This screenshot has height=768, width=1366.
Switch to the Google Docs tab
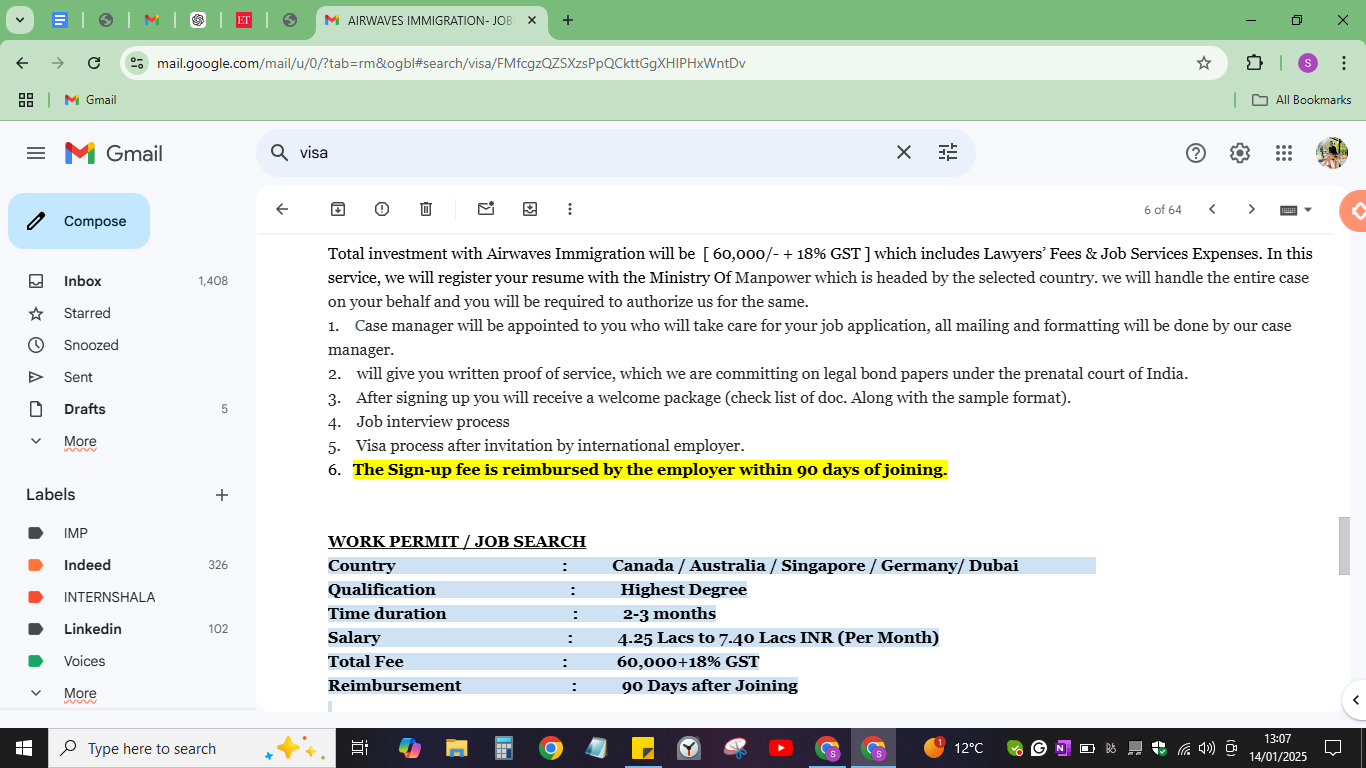coord(59,20)
